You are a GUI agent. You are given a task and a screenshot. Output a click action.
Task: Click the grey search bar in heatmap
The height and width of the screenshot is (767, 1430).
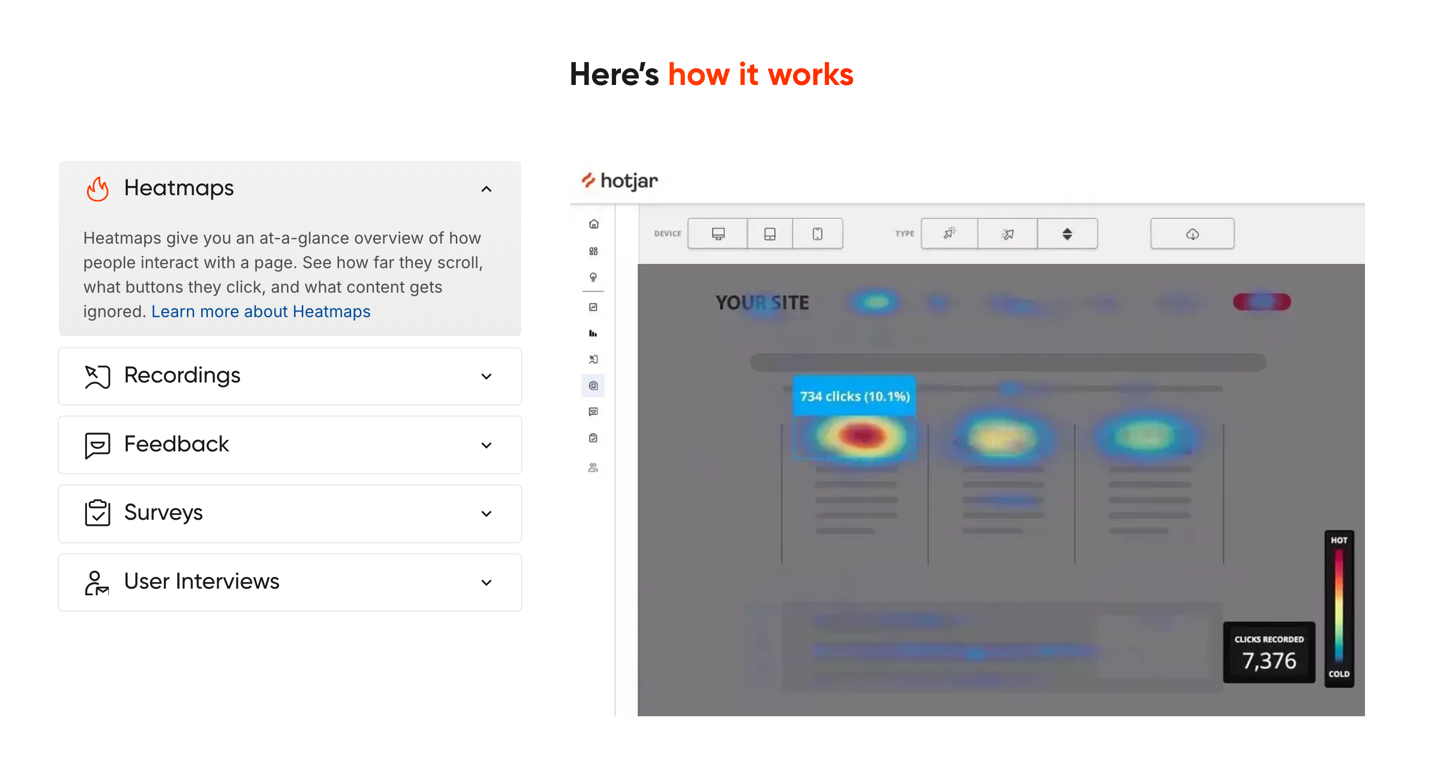[x=1008, y=362]
